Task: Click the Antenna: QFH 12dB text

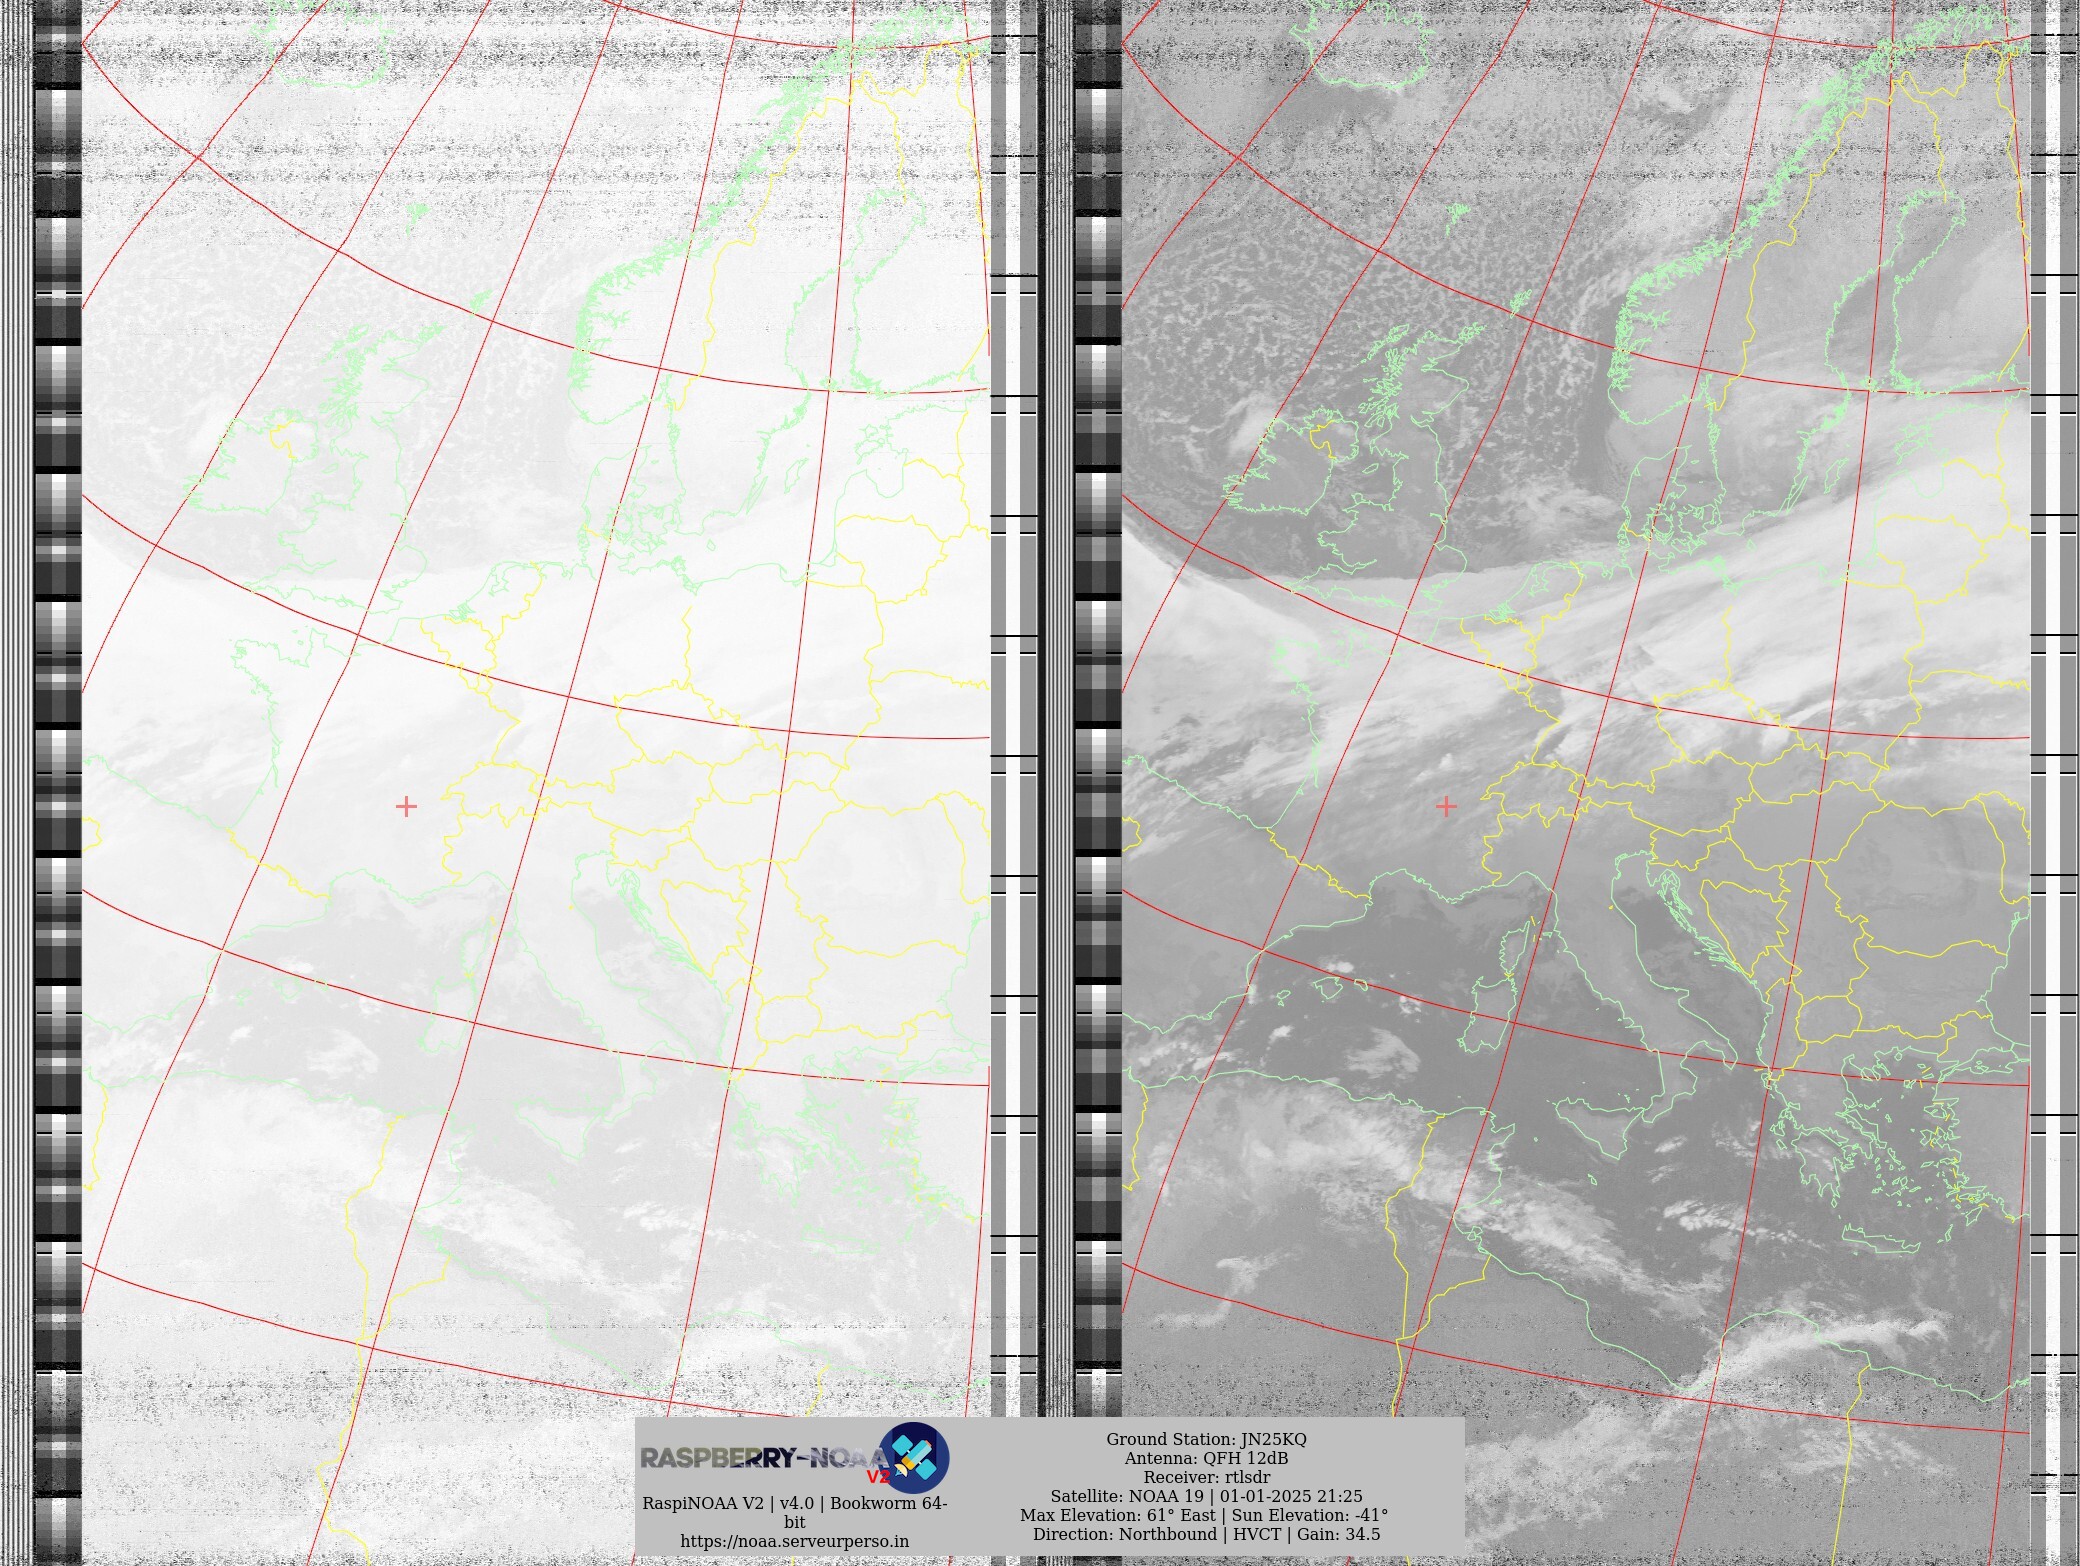Action: click(1205, 1458)
